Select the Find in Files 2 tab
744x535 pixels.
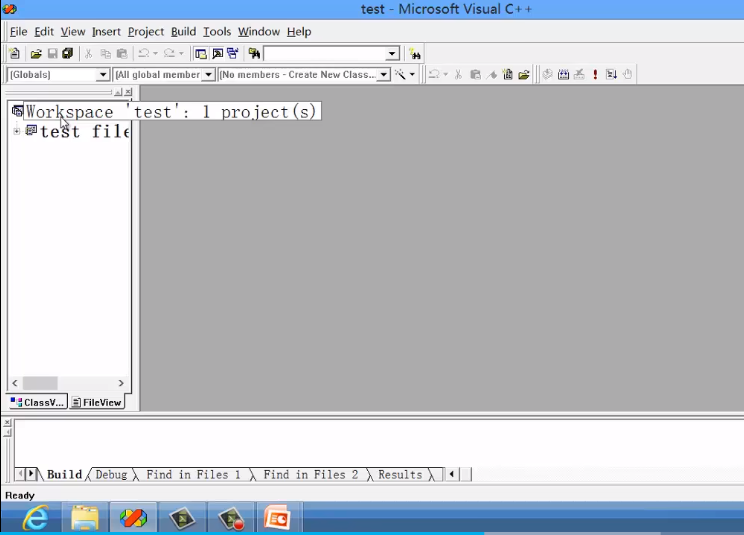point(311,475)
